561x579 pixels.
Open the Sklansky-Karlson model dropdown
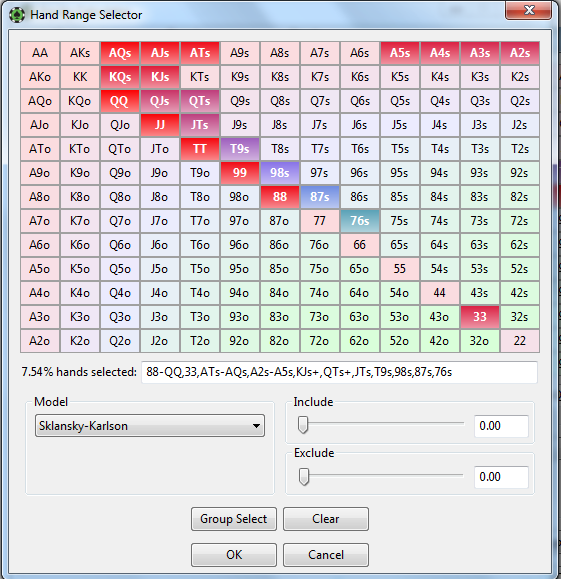coord(150,426)
